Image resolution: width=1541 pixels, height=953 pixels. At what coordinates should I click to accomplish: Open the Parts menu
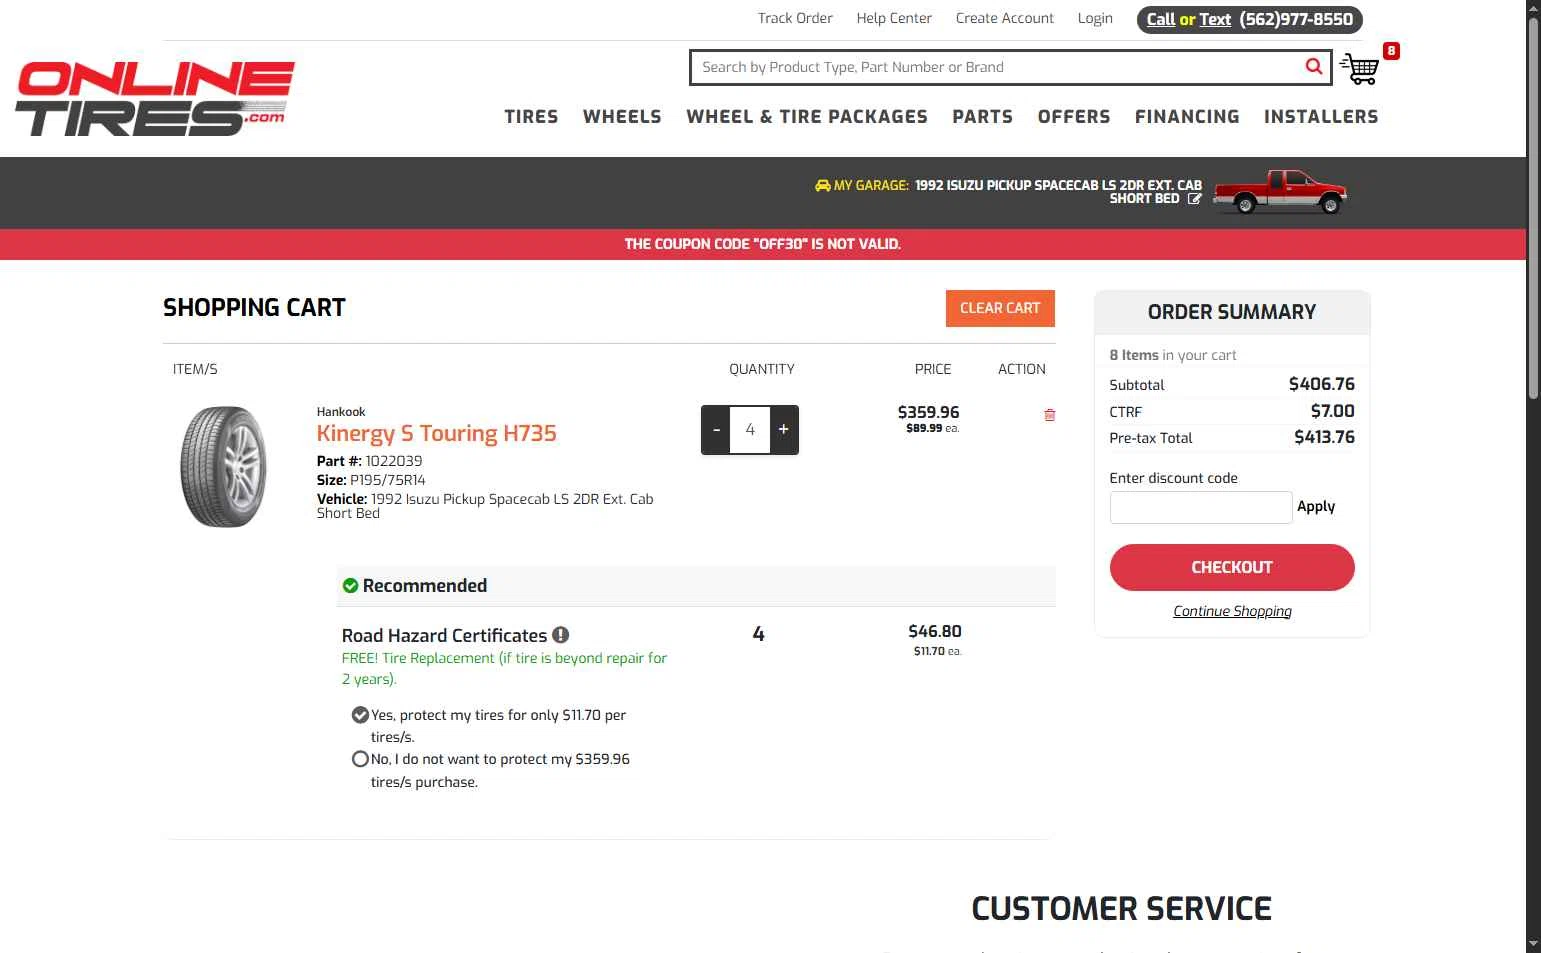click(982, 117)
